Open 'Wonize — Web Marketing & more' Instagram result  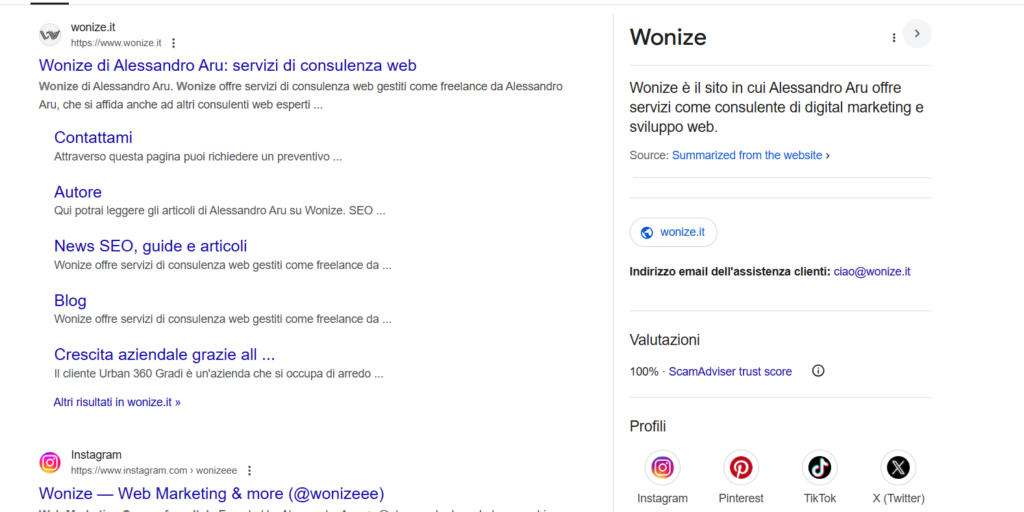click(212, 493)
